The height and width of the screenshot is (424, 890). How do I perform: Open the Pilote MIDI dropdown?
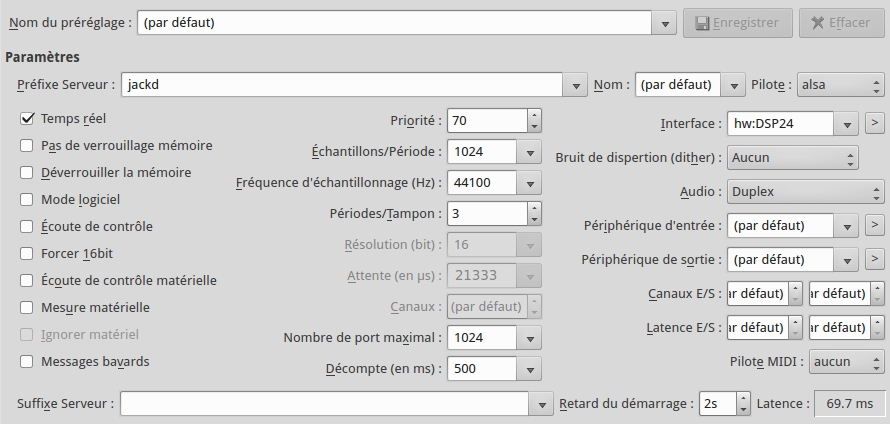[847, 361]
